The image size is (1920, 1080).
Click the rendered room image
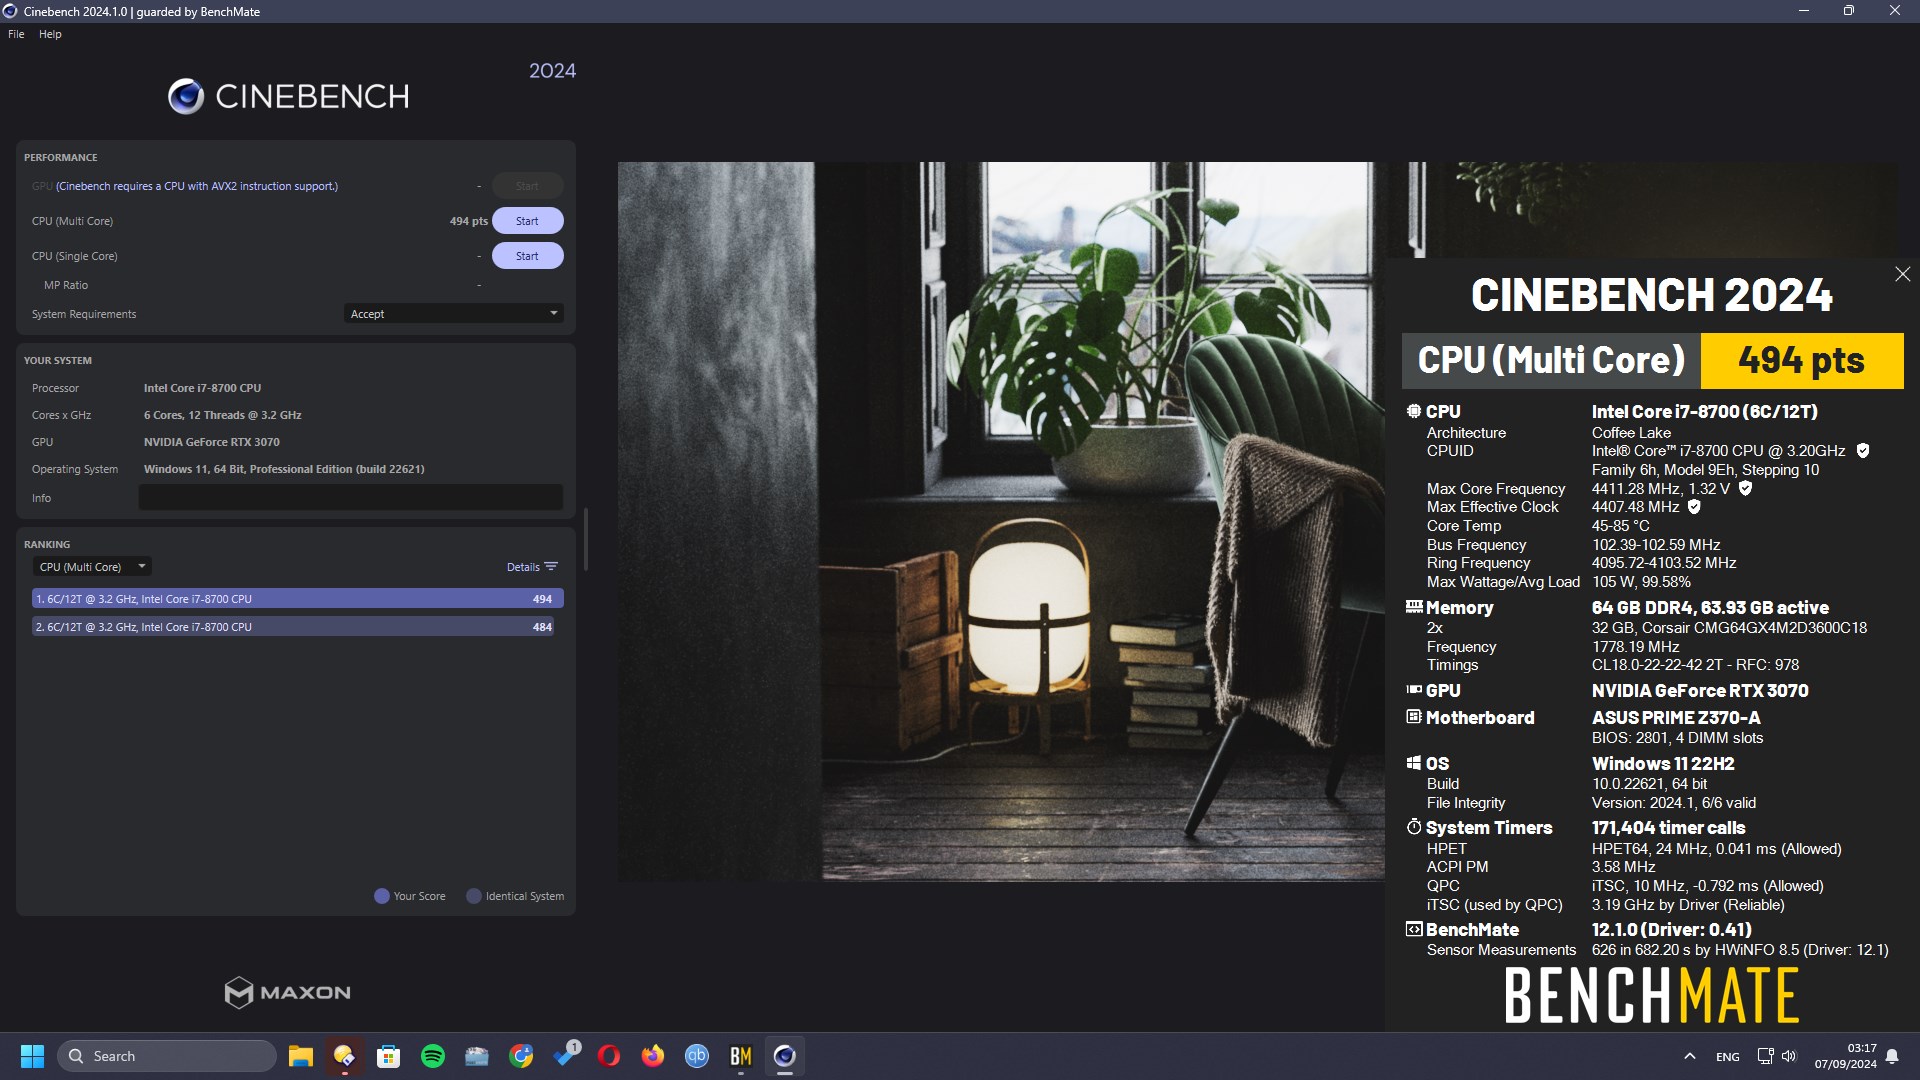pyautogui.click(x=1000, y=521)
